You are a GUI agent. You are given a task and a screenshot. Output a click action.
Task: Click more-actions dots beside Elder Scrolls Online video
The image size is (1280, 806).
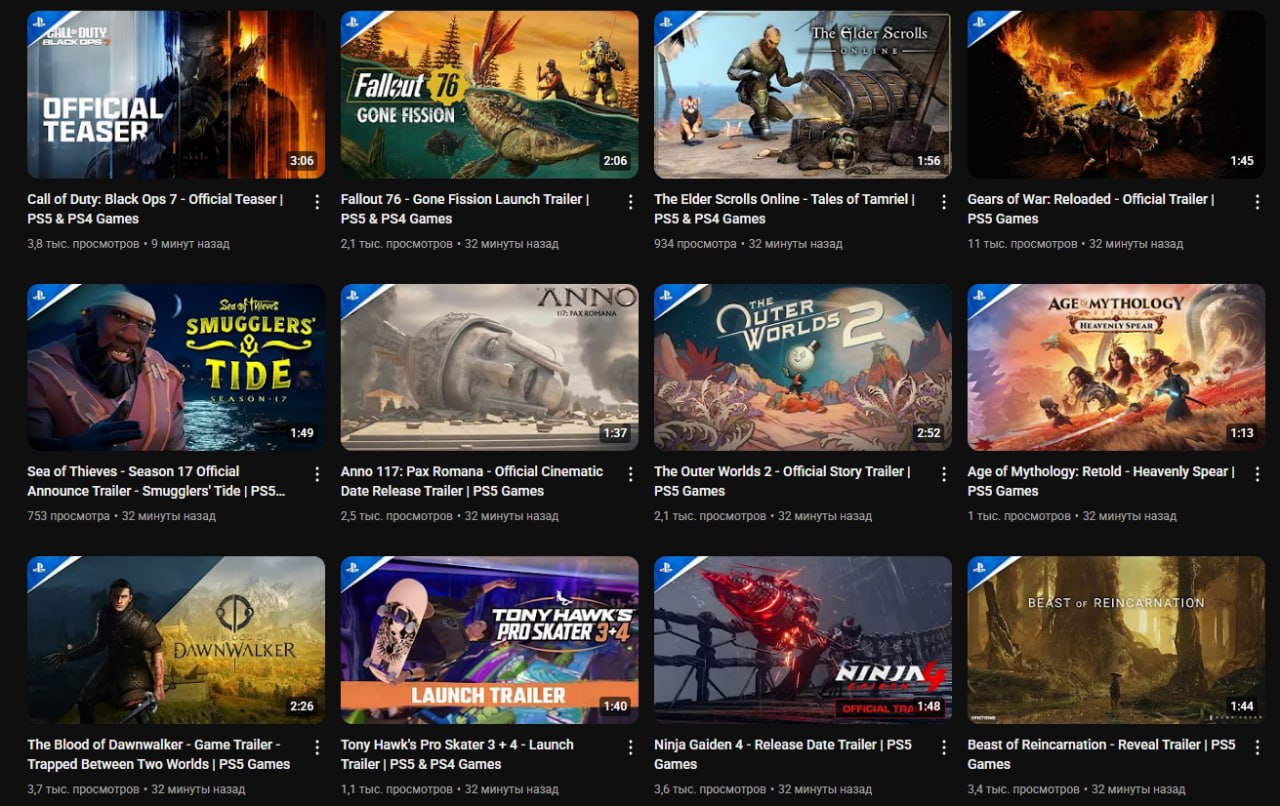(944, 202)
